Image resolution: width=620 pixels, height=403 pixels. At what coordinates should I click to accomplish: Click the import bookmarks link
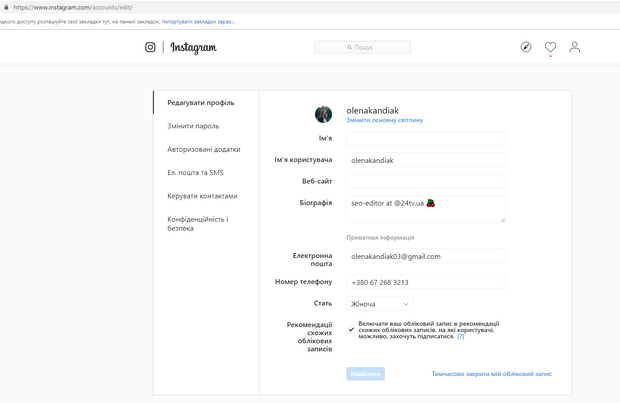pyautogui.click(x=198, y=22)
